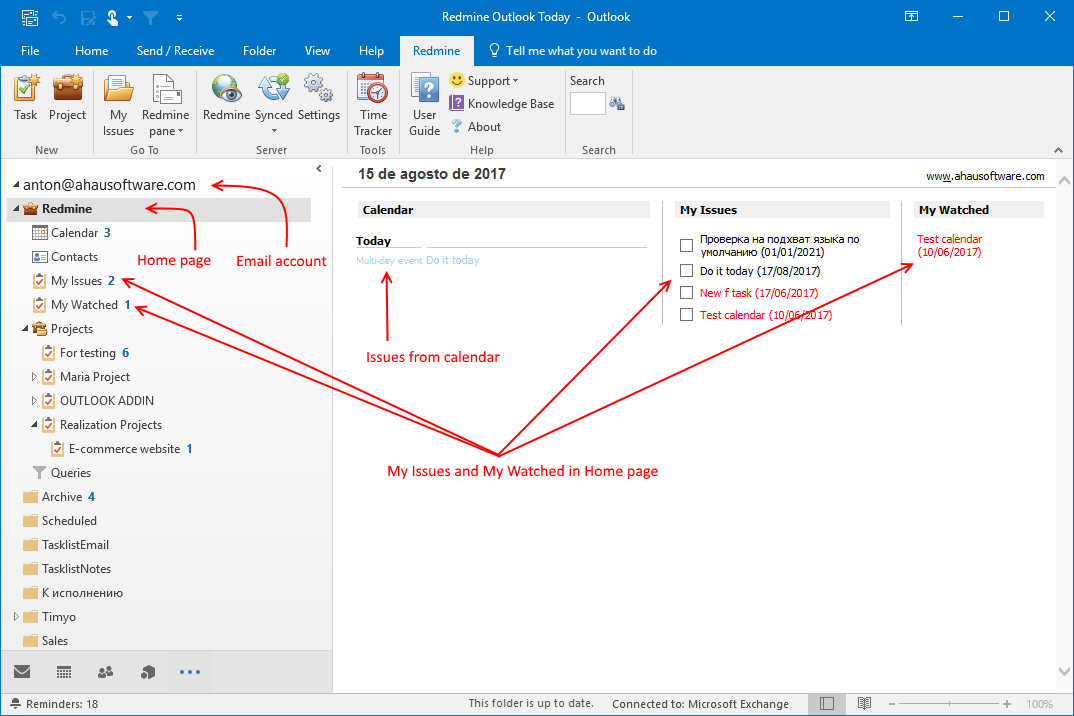Select My Issues folder in tree
Image resolution: width=1074 pixels, height=716 pixels.
pyautogui.click(x=73, y=281)
